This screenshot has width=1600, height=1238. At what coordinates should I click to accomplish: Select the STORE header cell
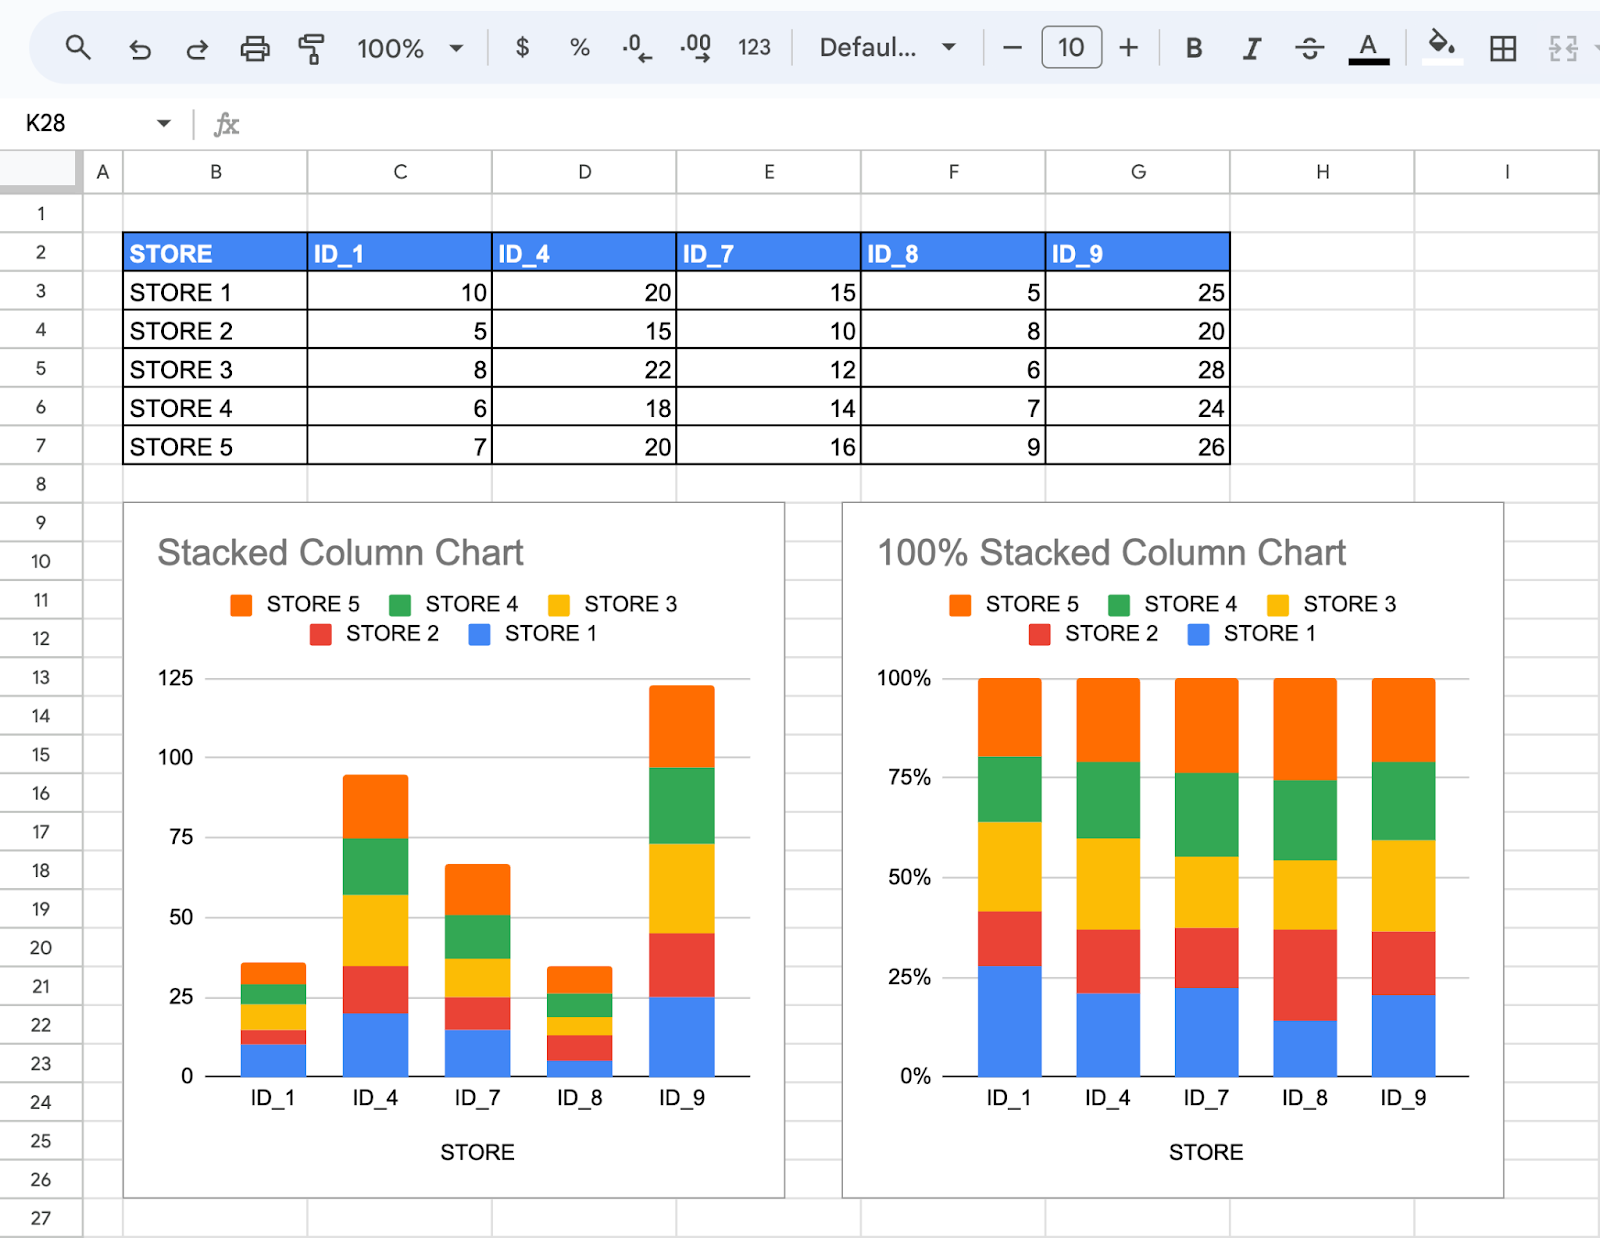(x=215, y=253)
